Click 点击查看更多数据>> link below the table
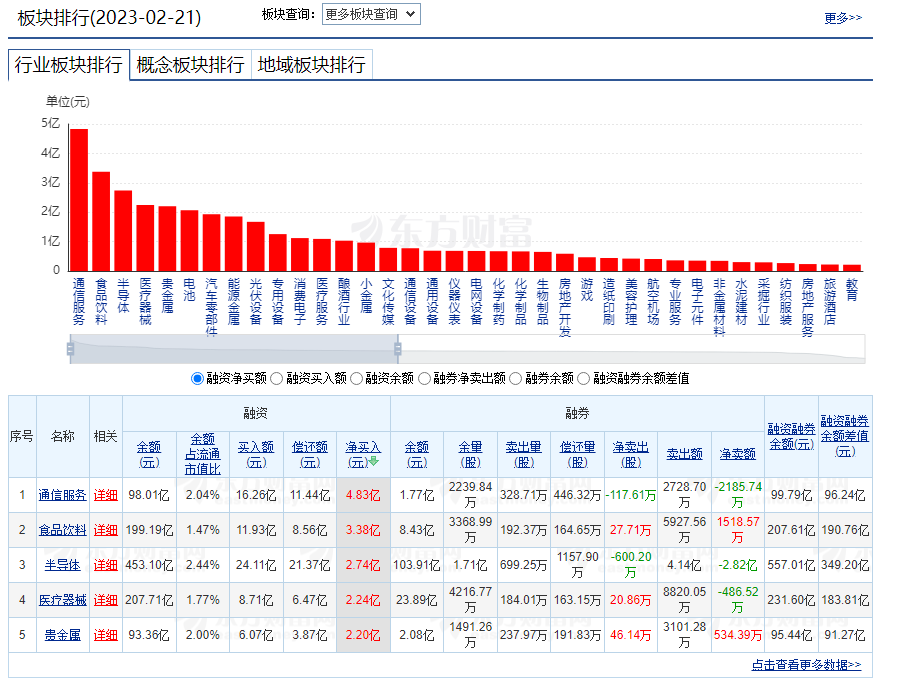The image size is (902, 684). click(x=806, y=665)
